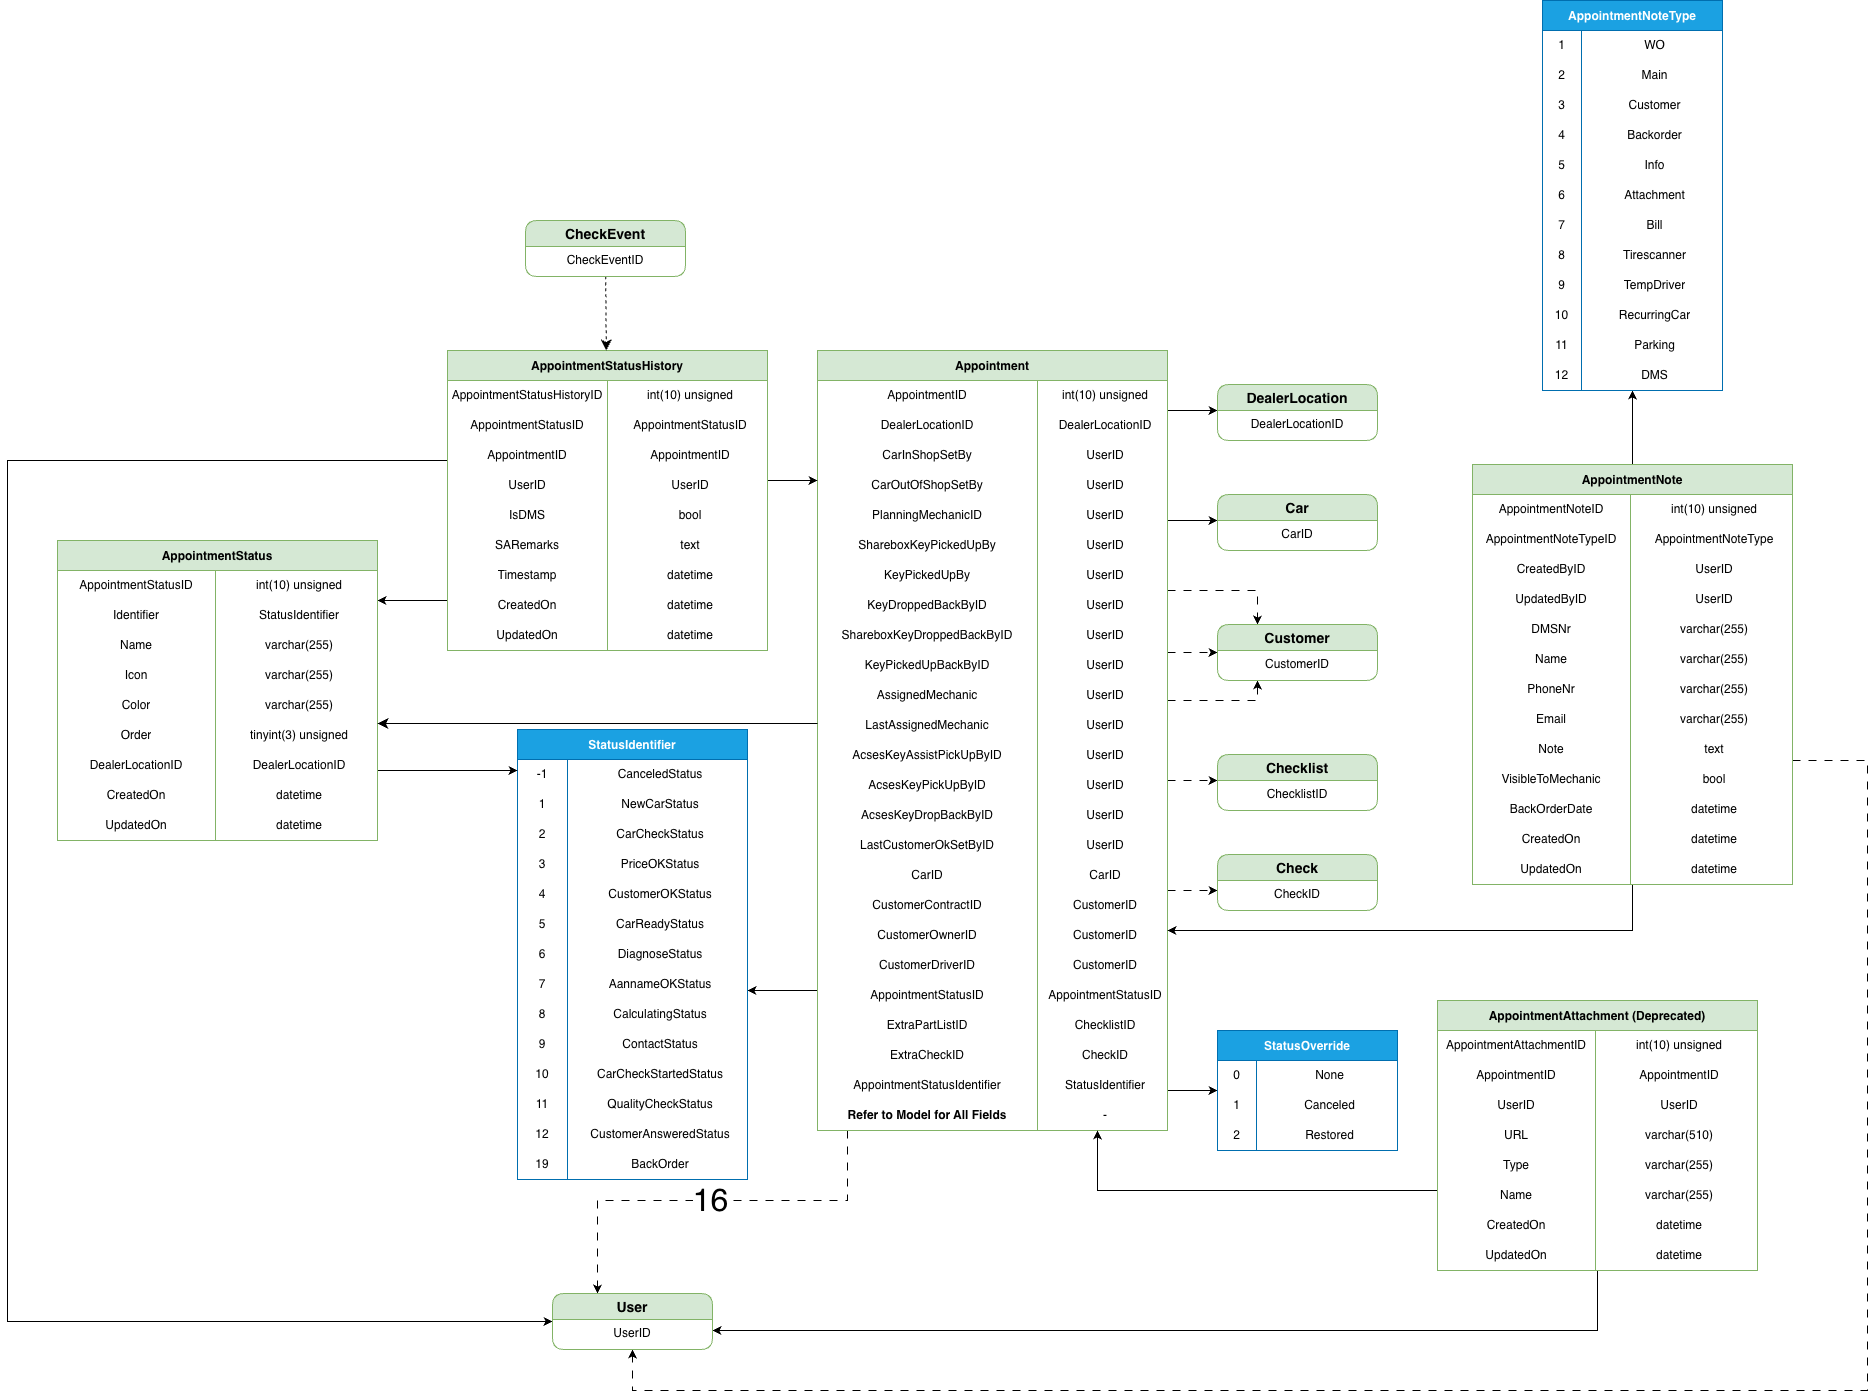Select the VisibleToMechanic field in AppointmentNote
Screen dimensions: 1876x1399
pyautogui.click(x=1550, y=779)
